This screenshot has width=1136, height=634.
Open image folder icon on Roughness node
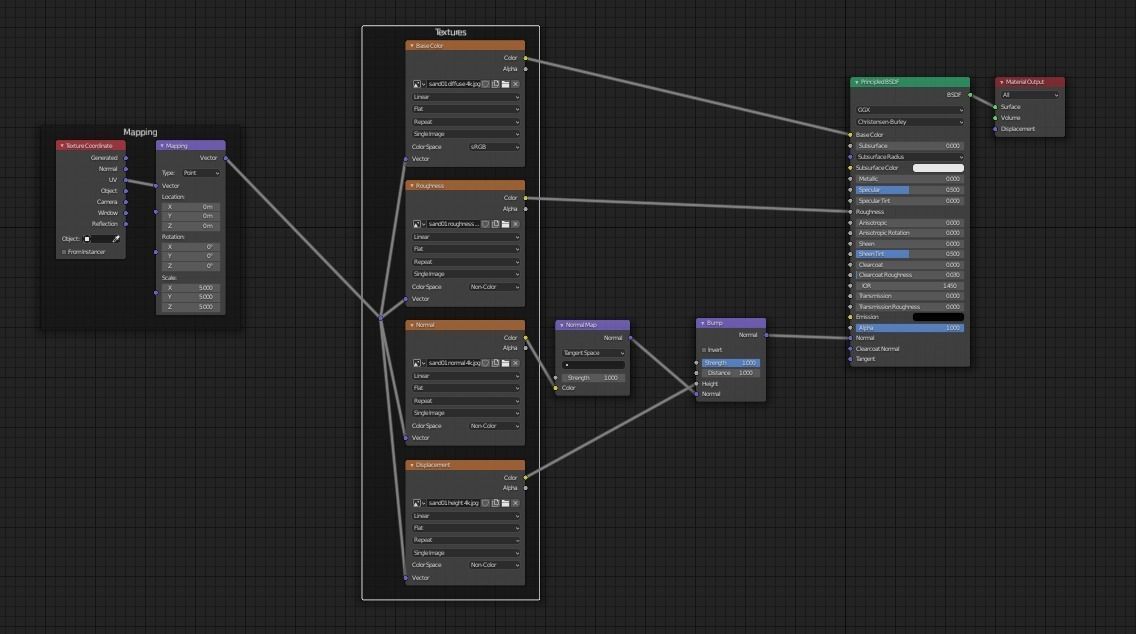click(x=506, y=224)
